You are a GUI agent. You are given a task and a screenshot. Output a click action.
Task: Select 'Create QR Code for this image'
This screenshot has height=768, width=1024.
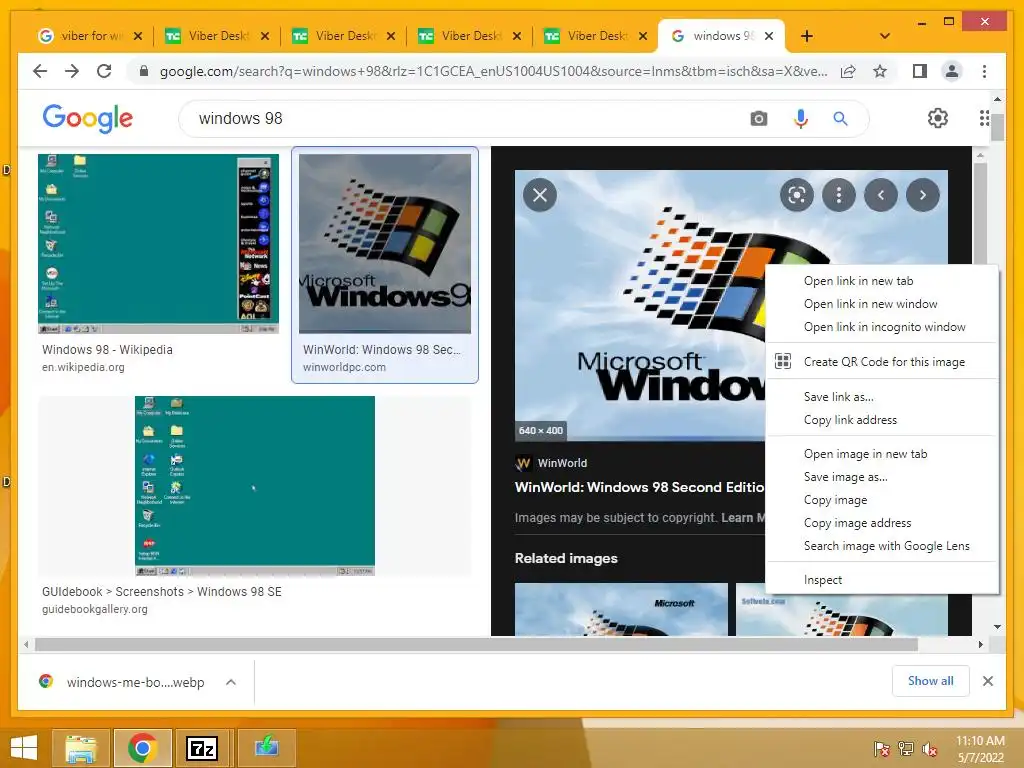[x=882, y=362]
